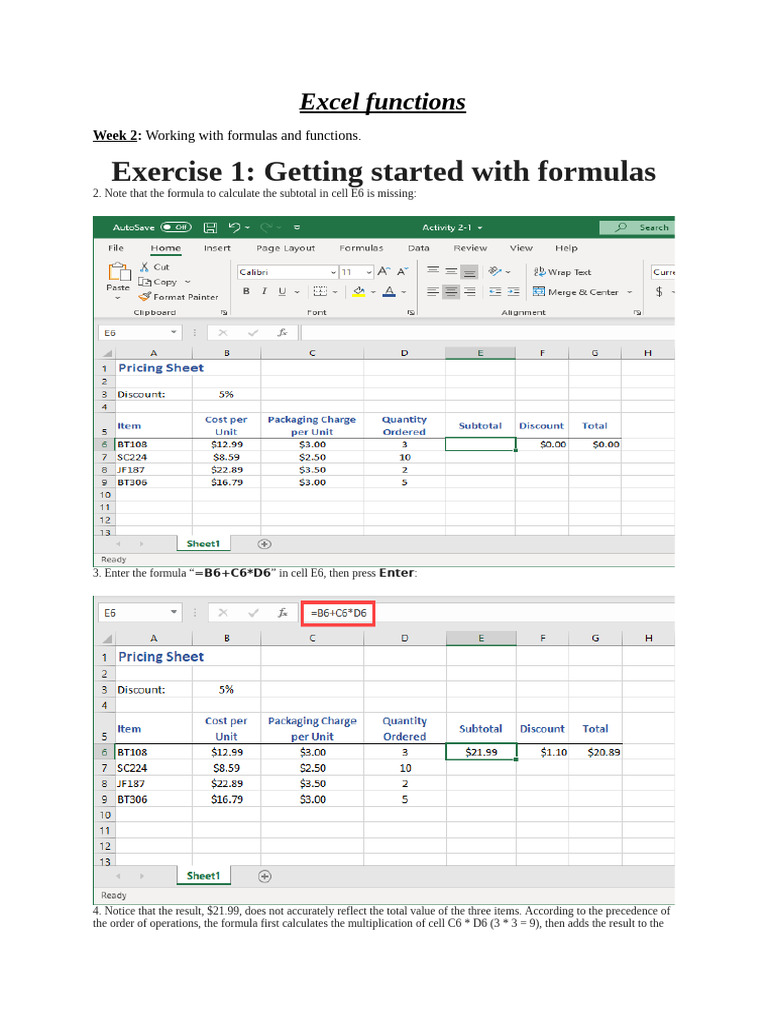
Task: Click the Increase Font Size icon
Action: [x=384, y=272]
